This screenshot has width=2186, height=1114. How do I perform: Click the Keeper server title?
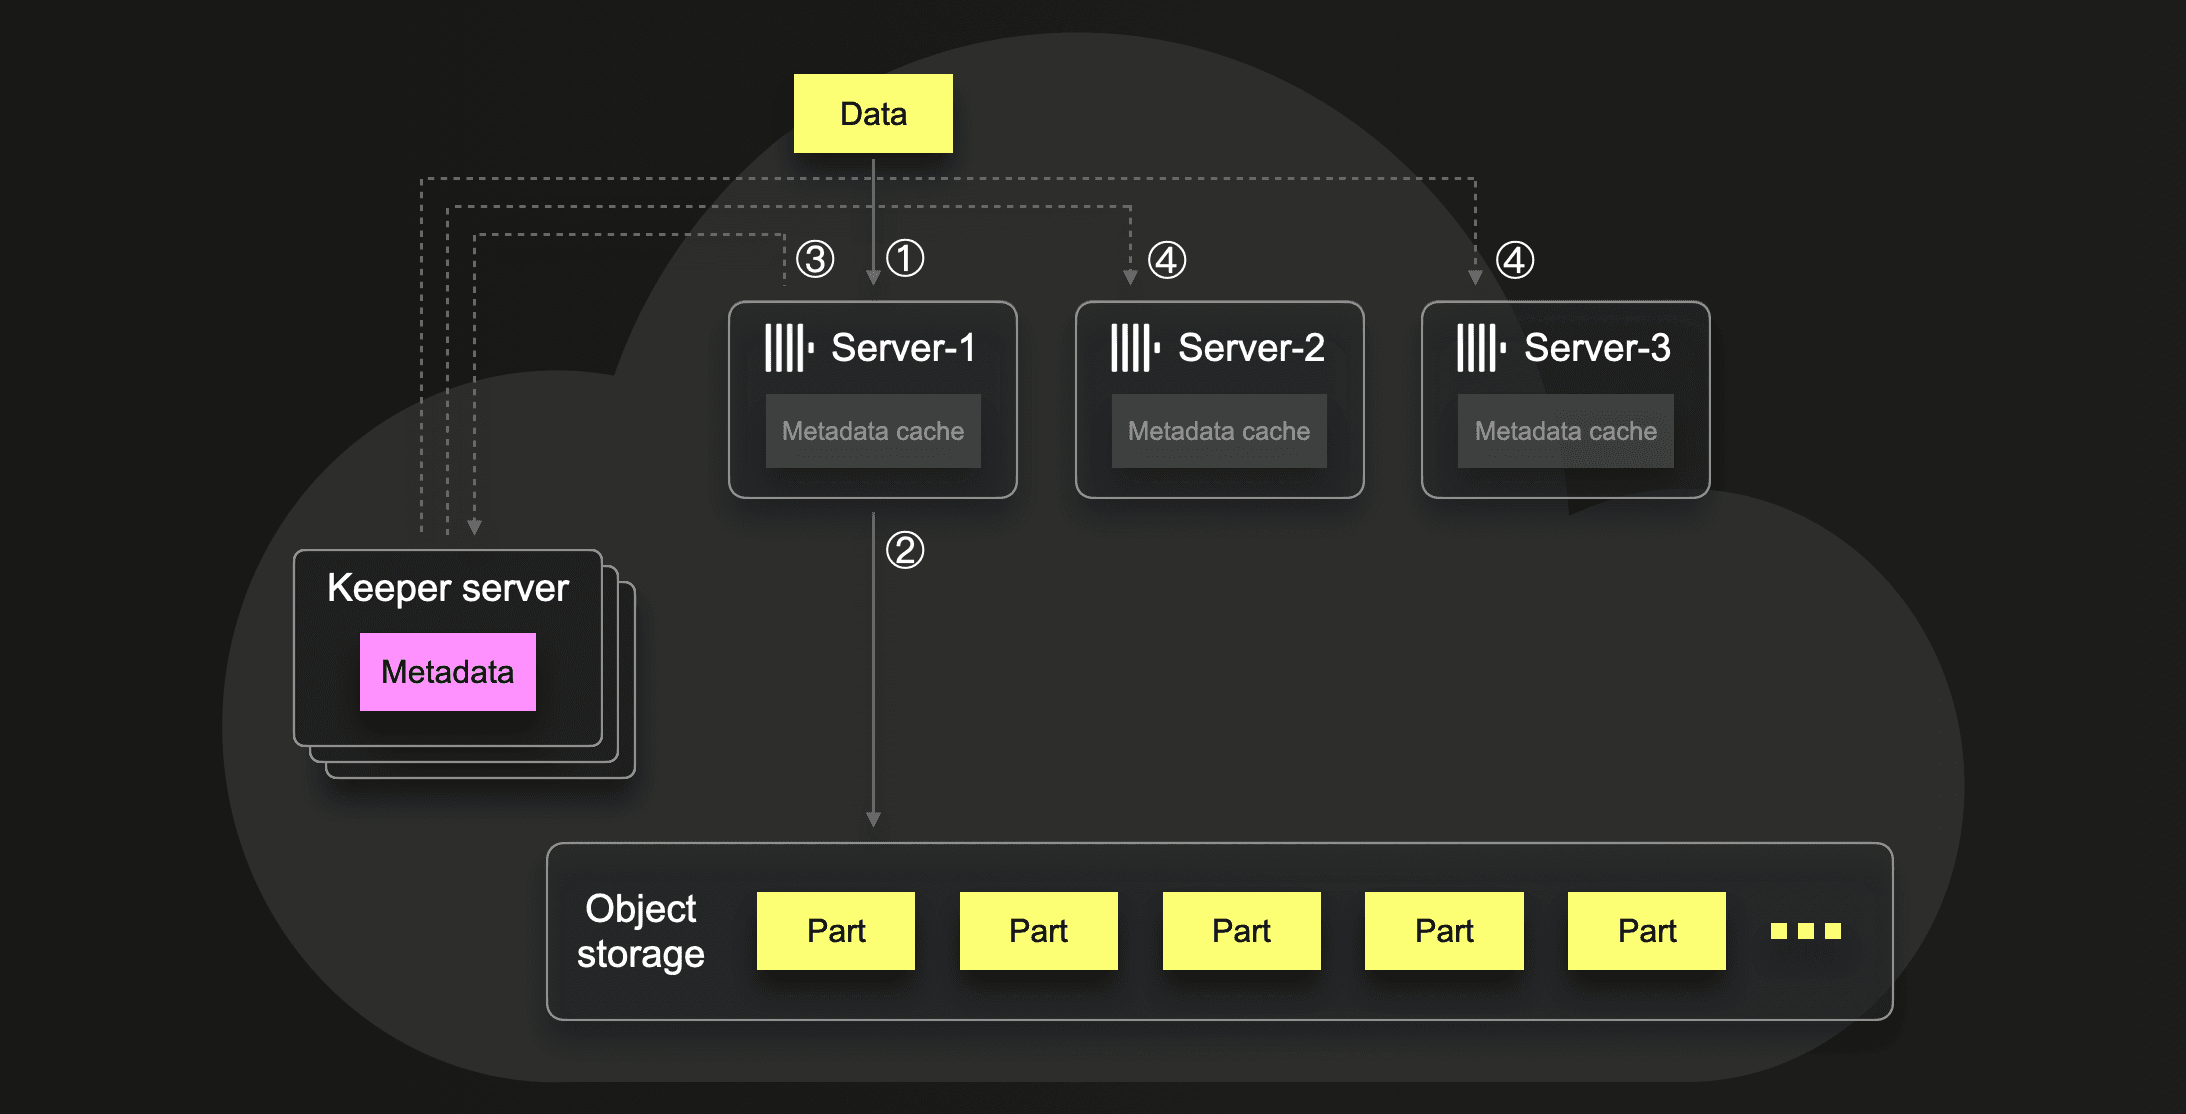click(447, 588)
